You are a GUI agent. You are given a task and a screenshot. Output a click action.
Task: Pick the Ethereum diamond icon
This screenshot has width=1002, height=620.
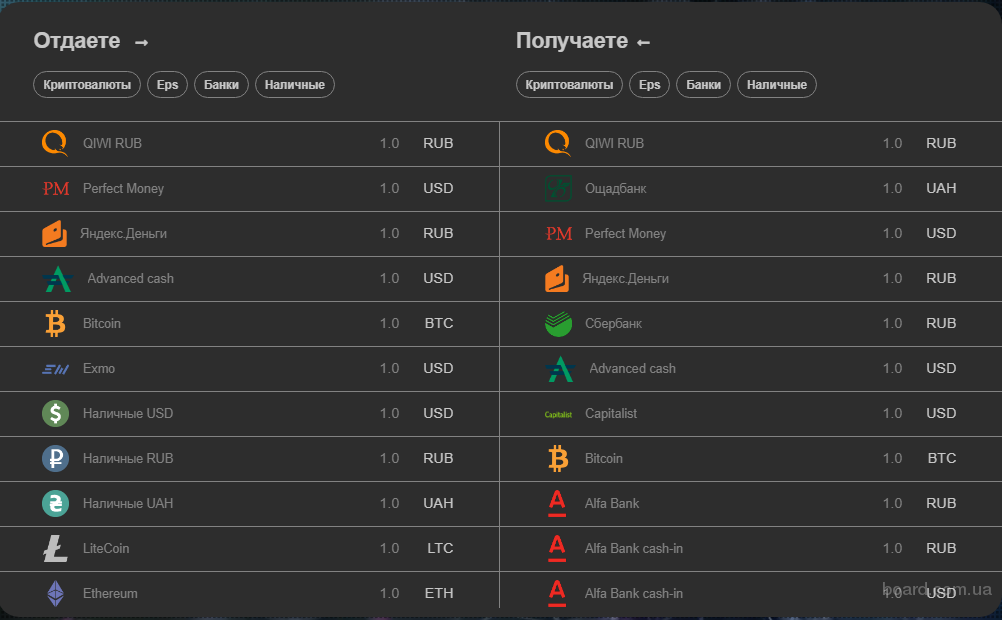(x=56, y=593)
